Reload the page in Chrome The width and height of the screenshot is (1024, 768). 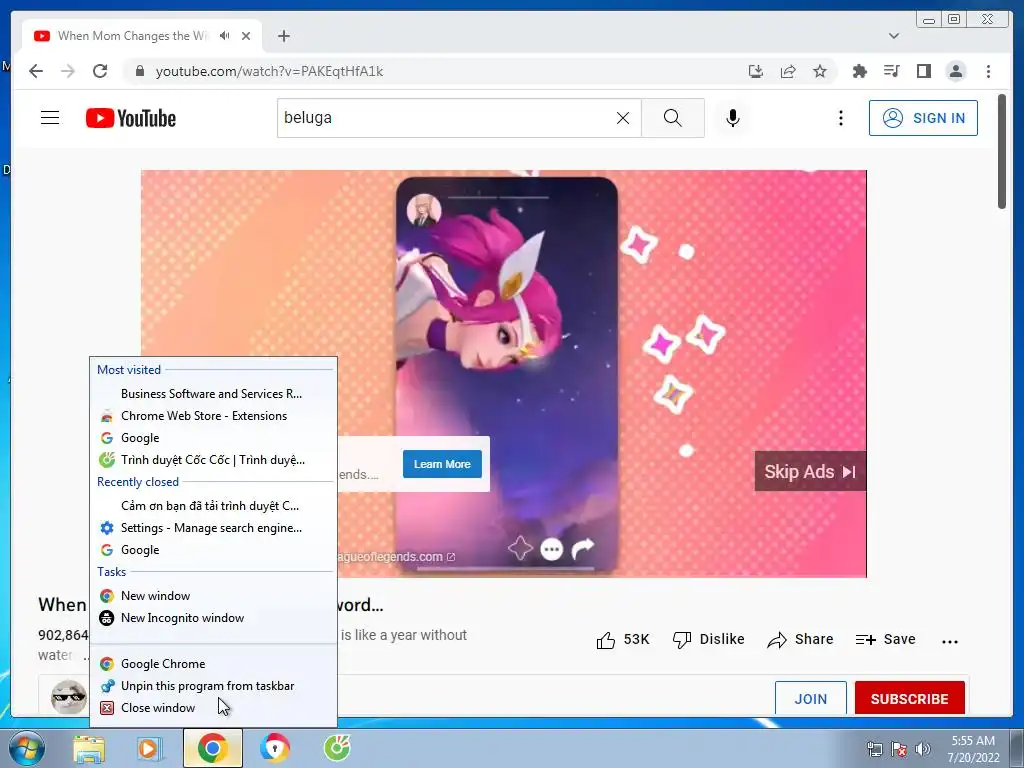[x=100, y=71]
